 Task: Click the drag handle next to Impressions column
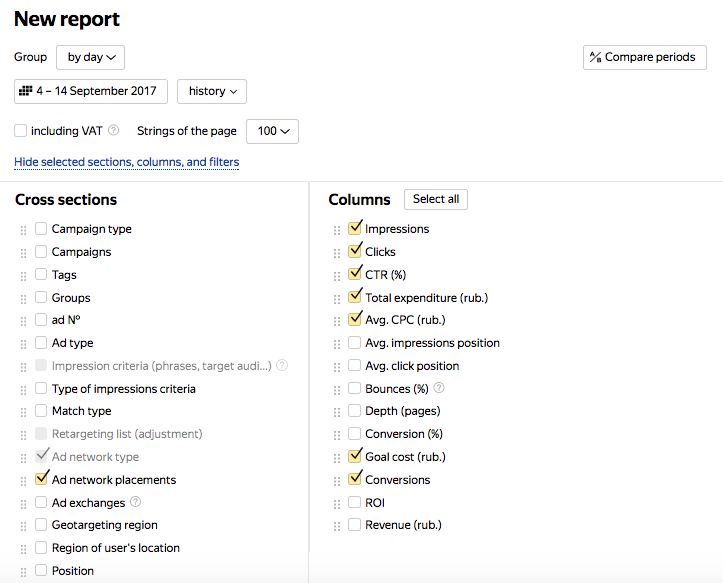(x=336, y=230)
